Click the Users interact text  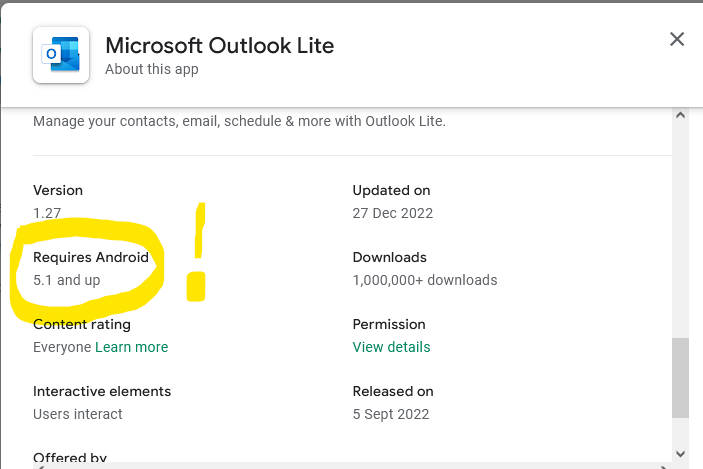pos(78,414)
